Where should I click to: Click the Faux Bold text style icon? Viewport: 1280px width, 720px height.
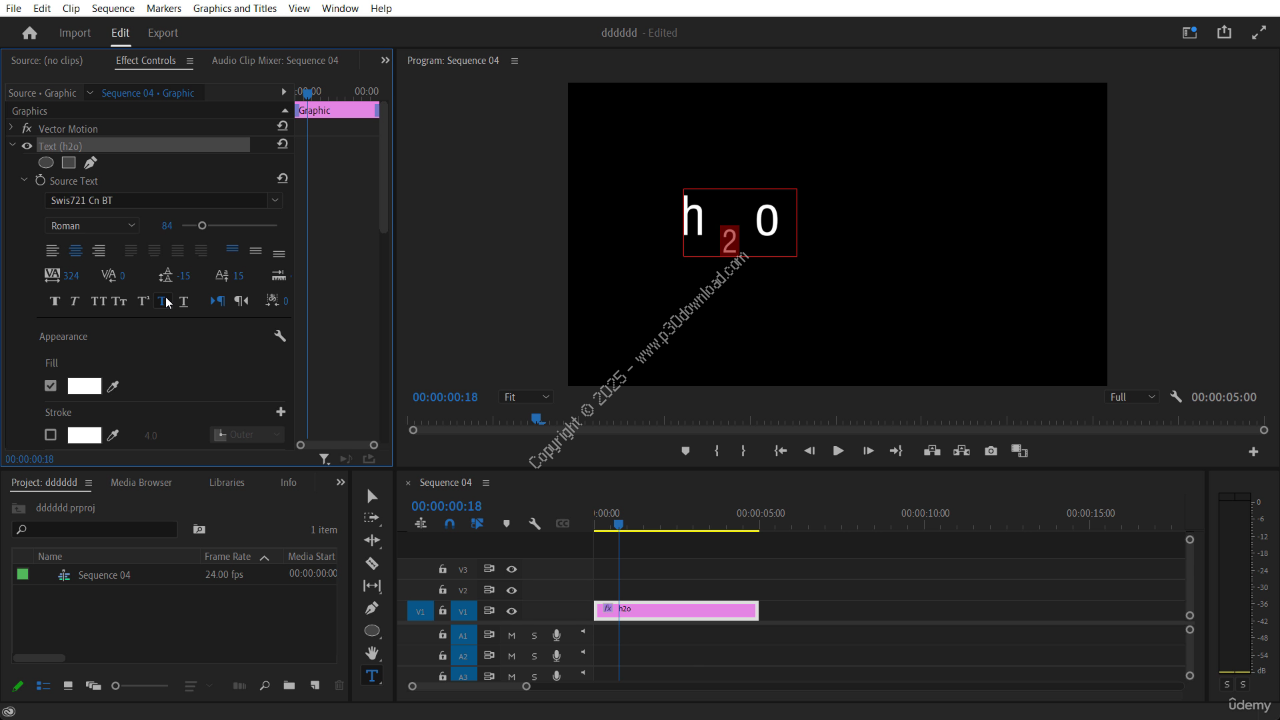55,301
